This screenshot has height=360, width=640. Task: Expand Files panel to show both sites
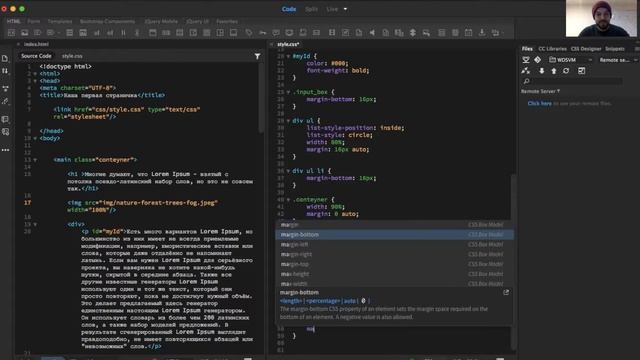click(582, 71)
